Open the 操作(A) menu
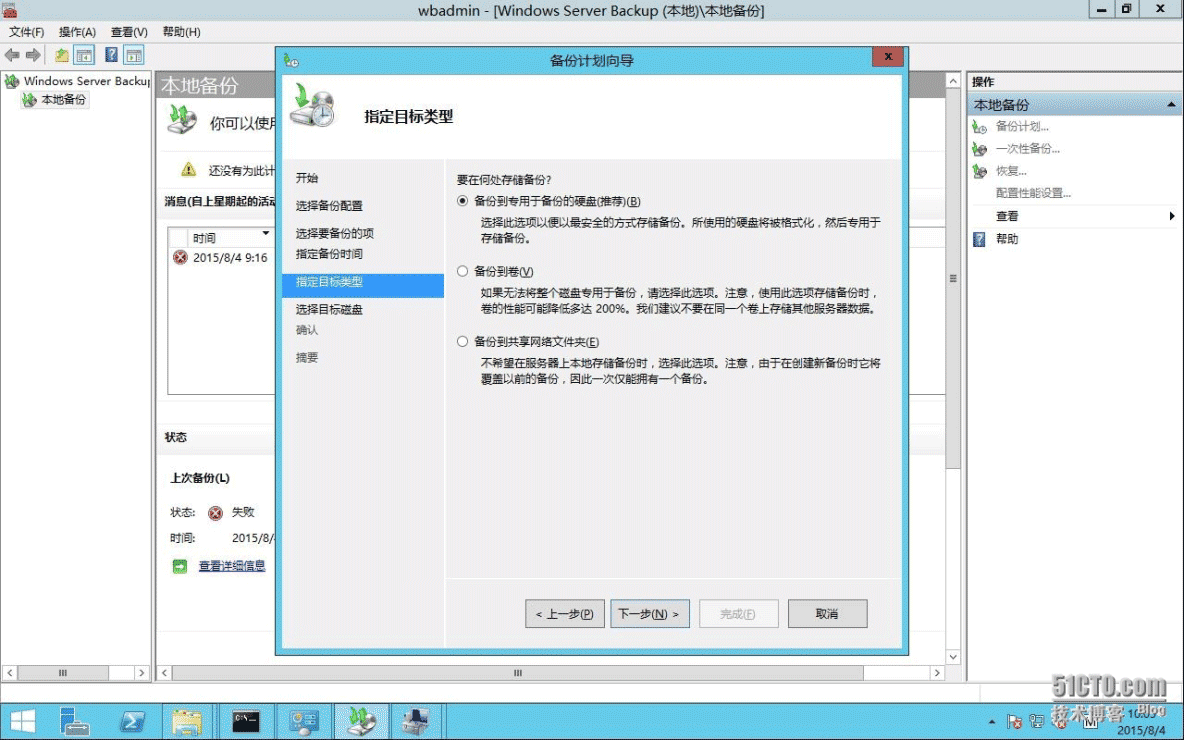Image resolution: width=1184 pixels, height=740 pixels. [77, 32]
